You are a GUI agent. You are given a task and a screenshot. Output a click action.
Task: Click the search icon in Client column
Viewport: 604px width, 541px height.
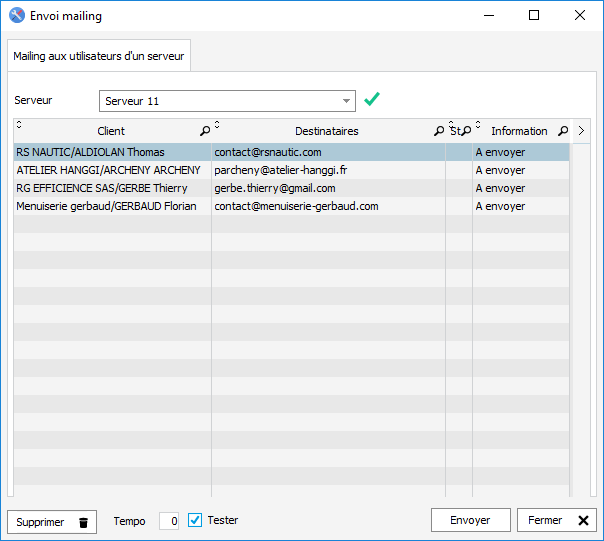[x=205, y=131]
